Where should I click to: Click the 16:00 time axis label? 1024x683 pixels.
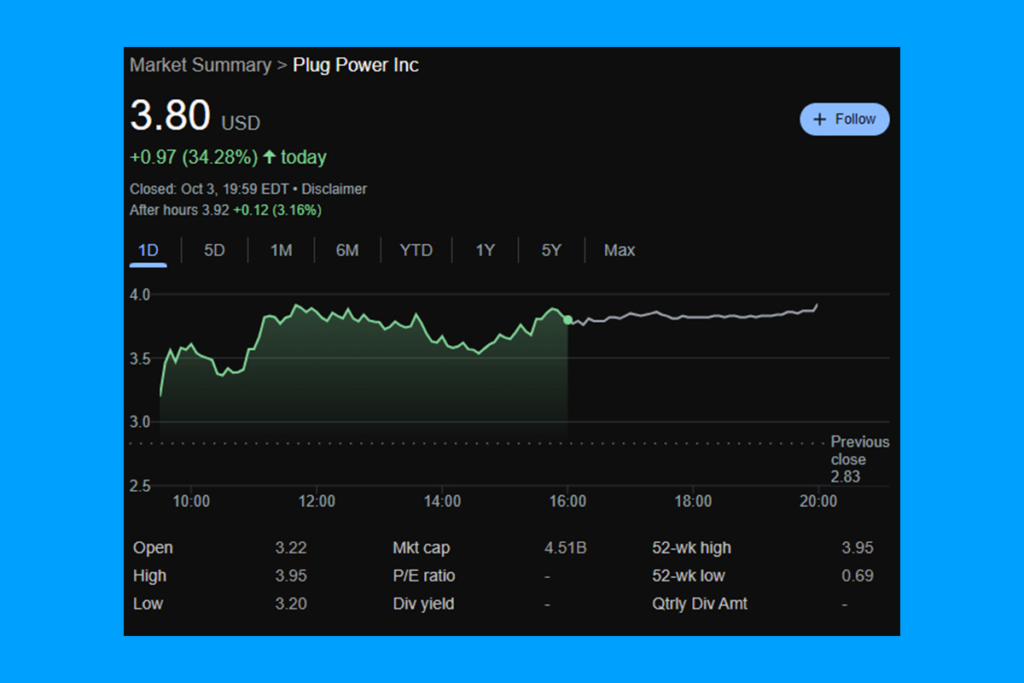tap(568, 501)
